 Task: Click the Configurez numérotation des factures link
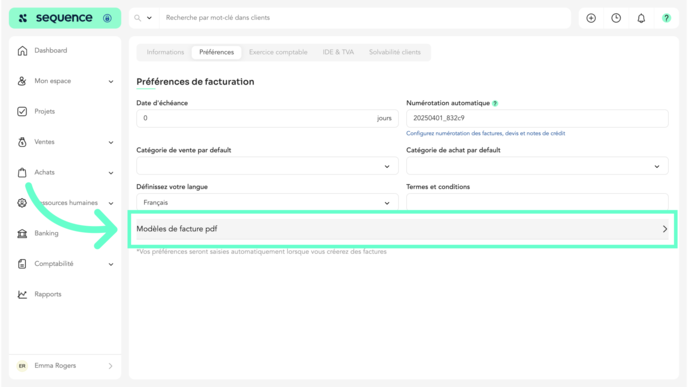click(485, 133)
